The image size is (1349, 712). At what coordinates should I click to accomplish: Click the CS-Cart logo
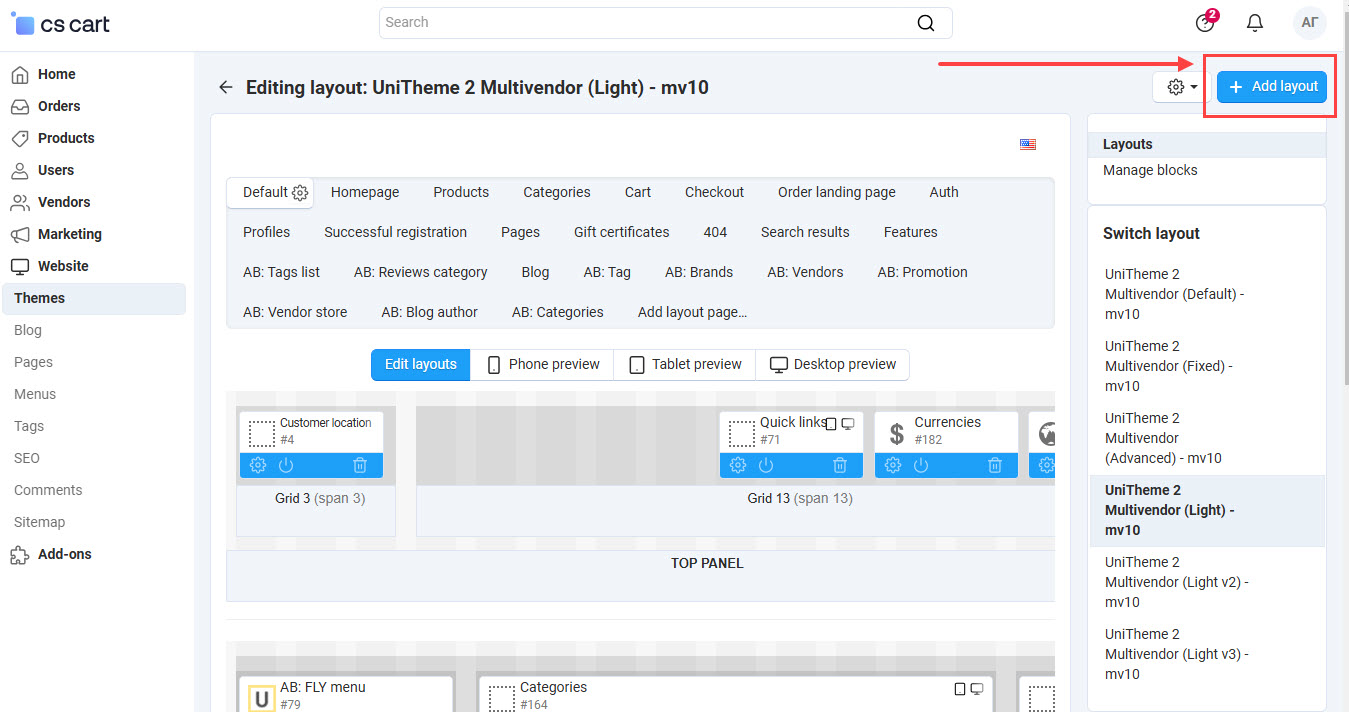pos(60,24)
